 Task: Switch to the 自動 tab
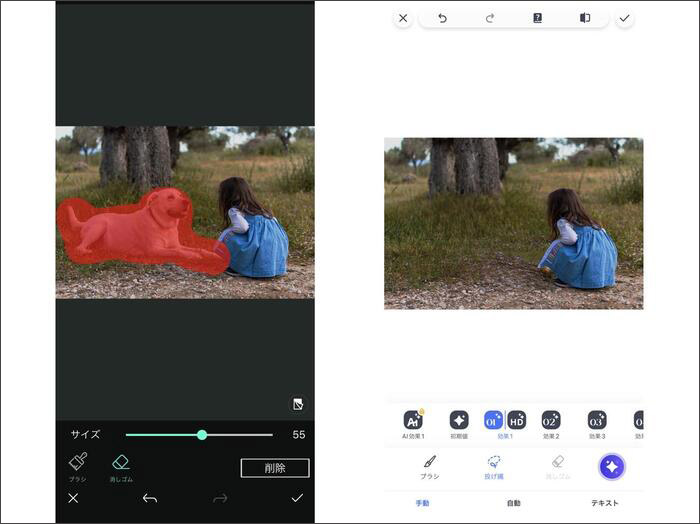click(x=514, y=503)
